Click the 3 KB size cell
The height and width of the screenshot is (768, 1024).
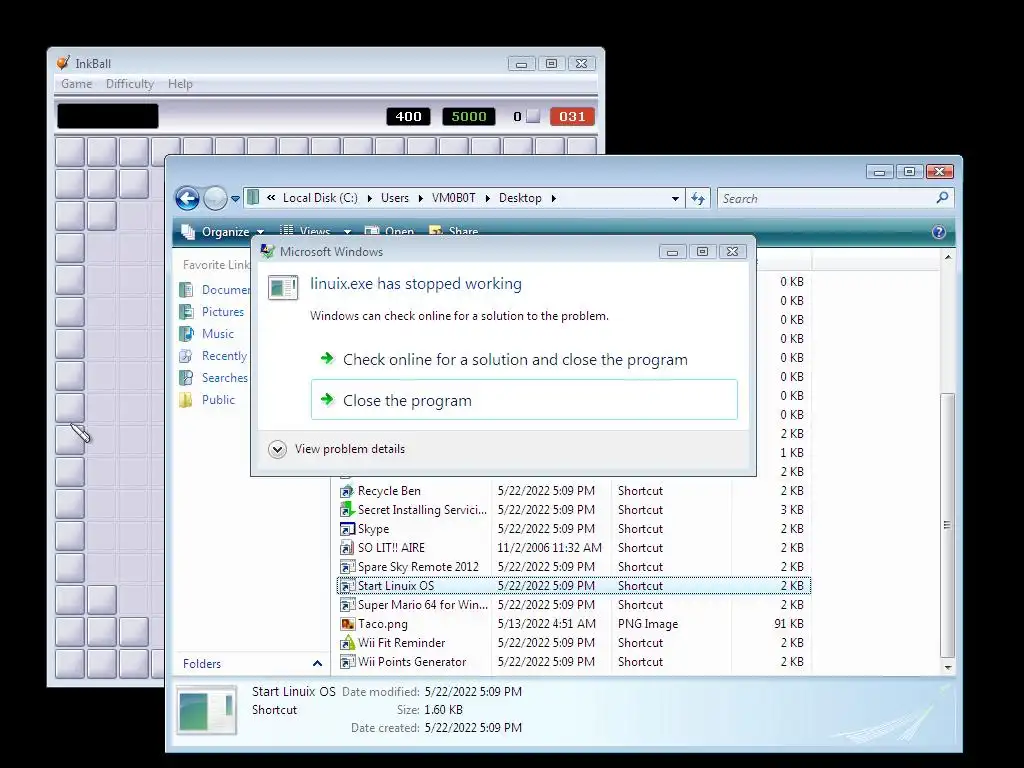click(792, 509)
